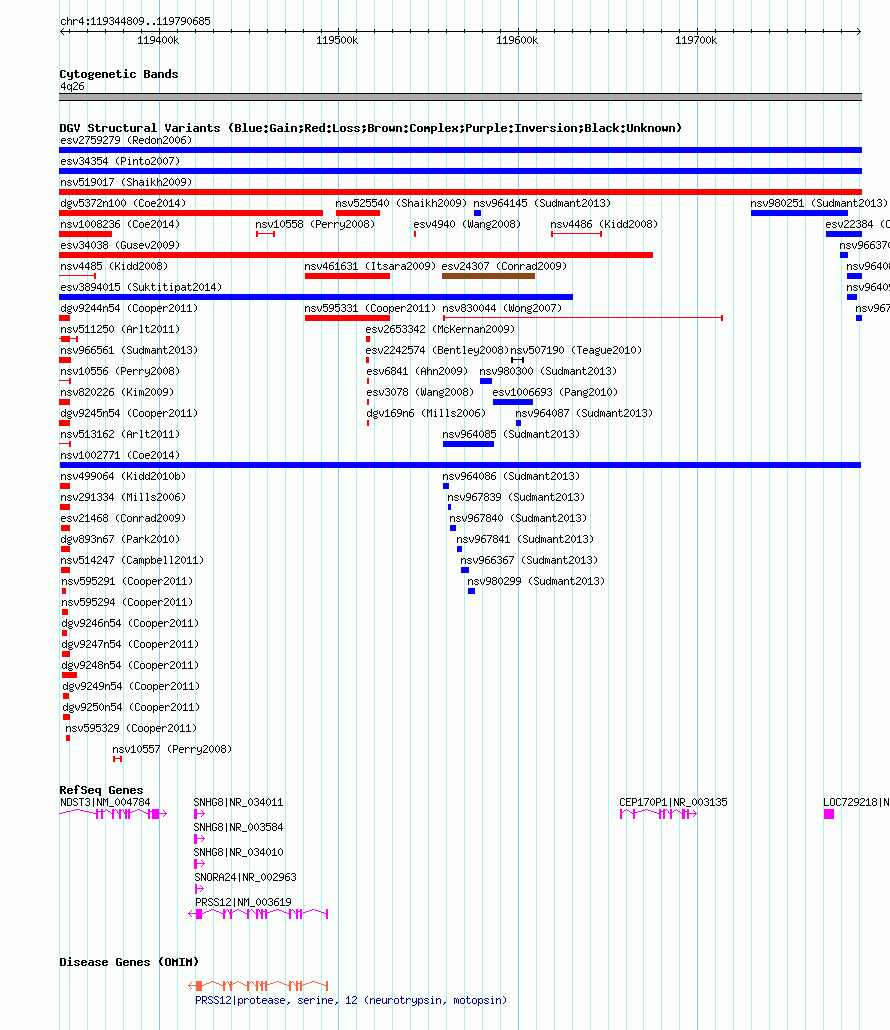Click the LOC729218 magenta gene block

[x=829, y=814]
